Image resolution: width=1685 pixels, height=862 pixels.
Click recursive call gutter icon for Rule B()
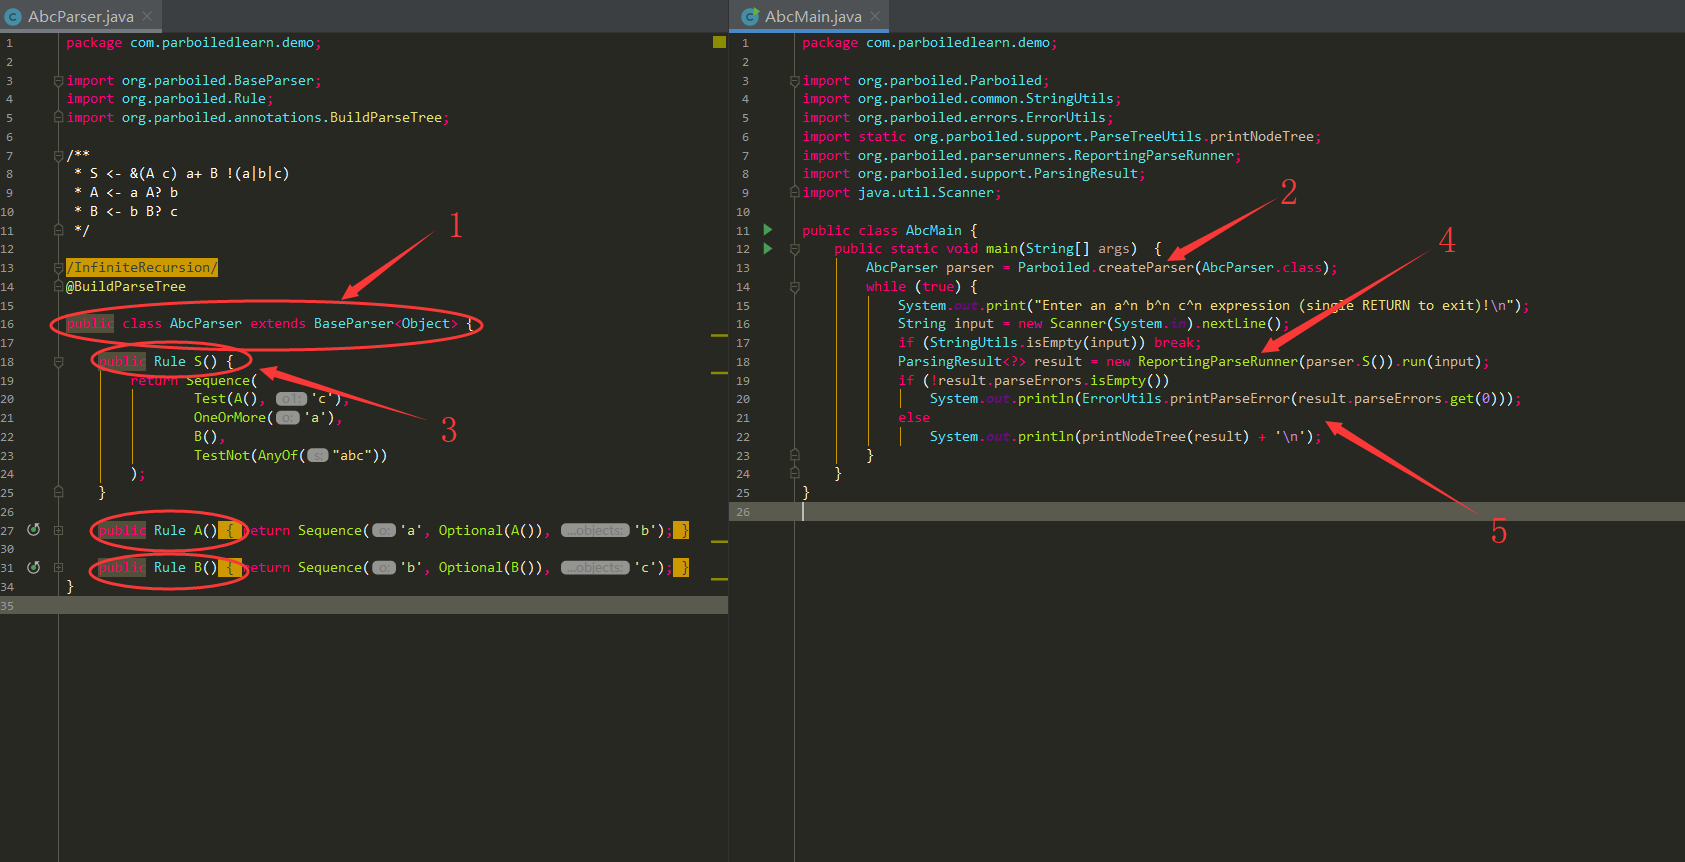[33, 567]
